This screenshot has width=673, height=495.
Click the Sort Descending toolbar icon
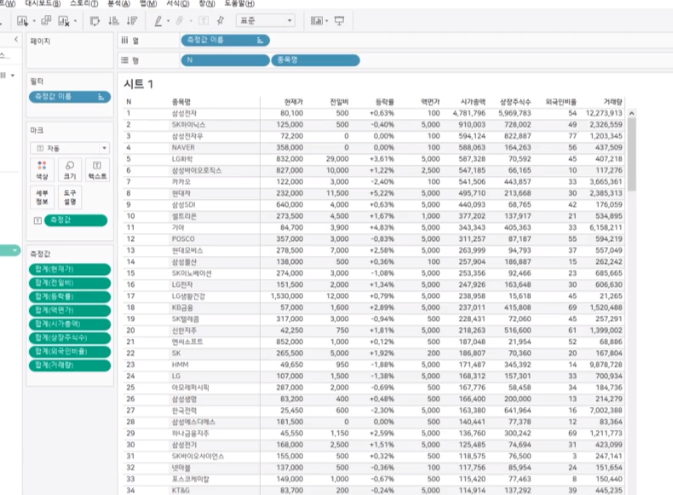coord(132,21)
